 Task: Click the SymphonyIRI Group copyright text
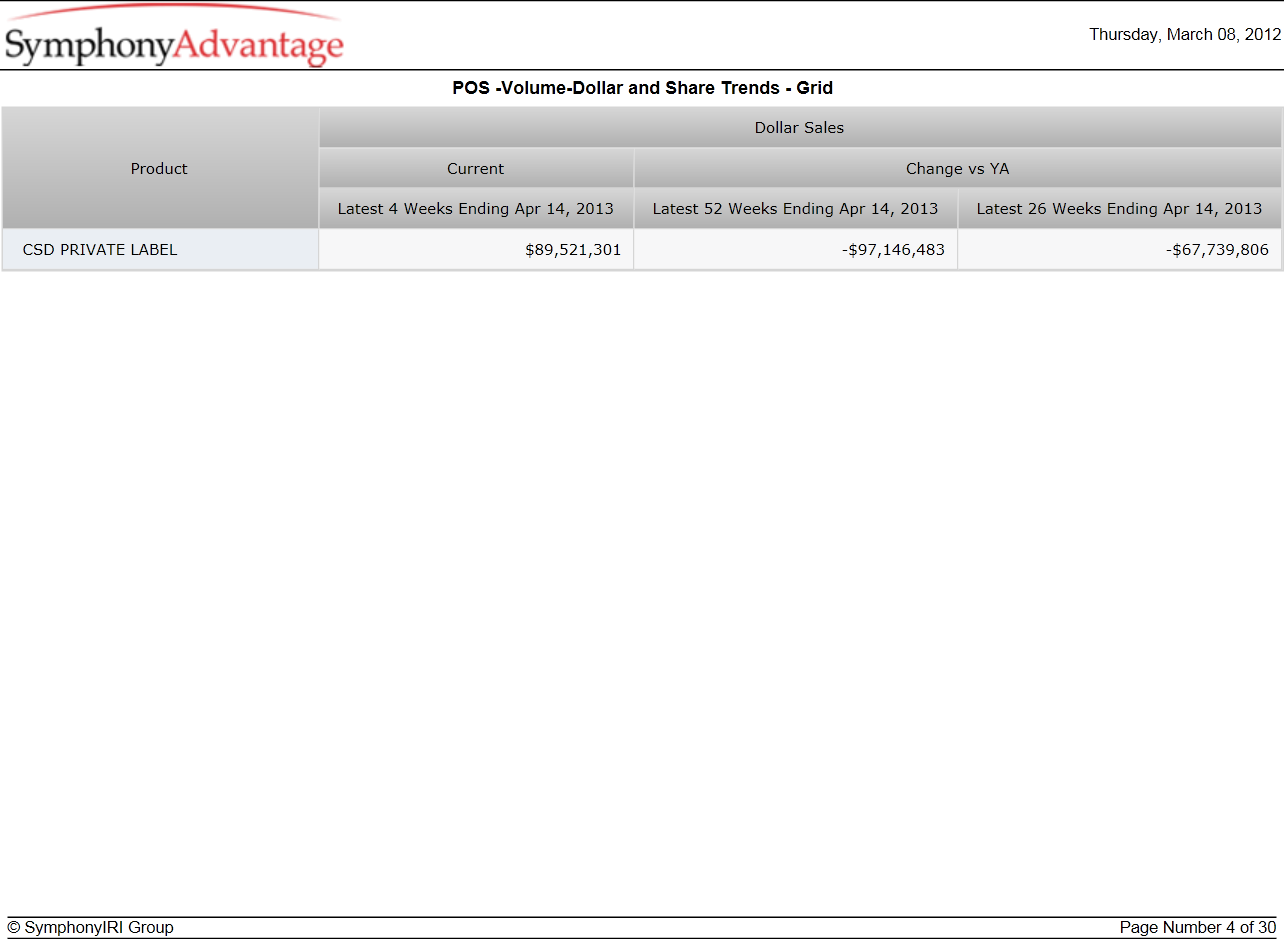pos(90,928)
